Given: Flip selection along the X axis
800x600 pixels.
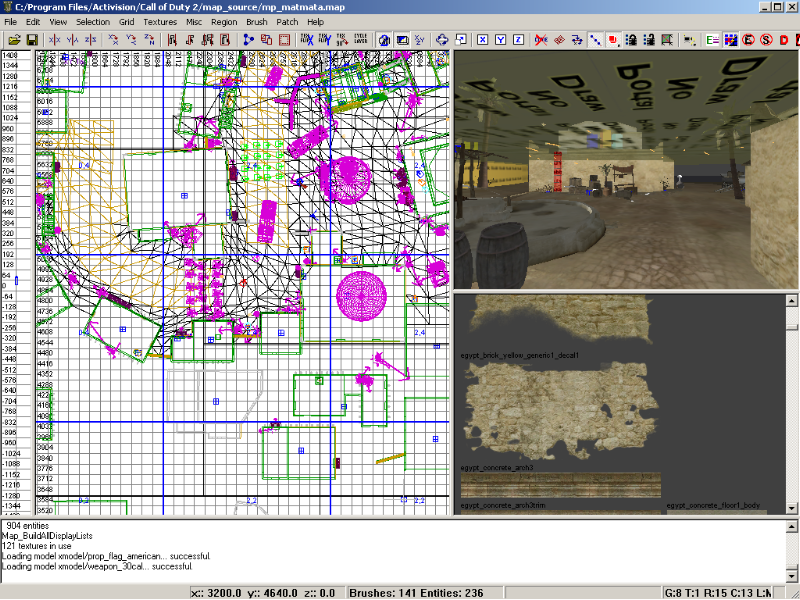Looking at the screenshot, I should (55, 40).
